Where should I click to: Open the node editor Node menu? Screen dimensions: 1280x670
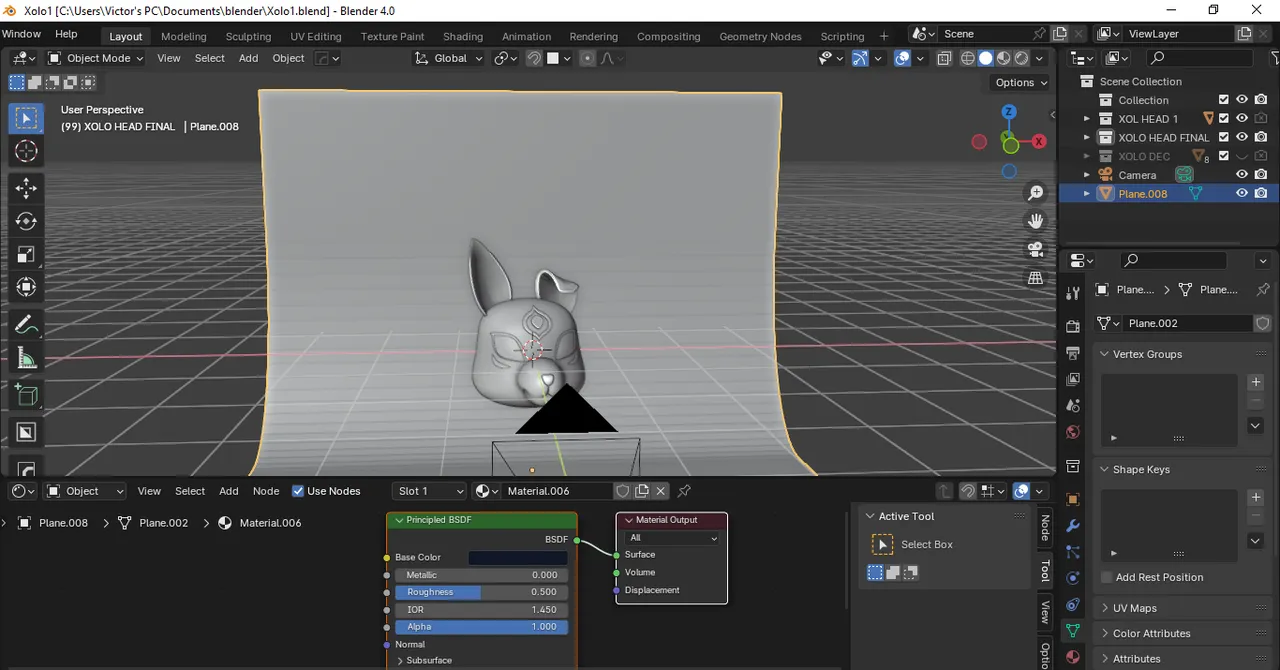(266, 491)
